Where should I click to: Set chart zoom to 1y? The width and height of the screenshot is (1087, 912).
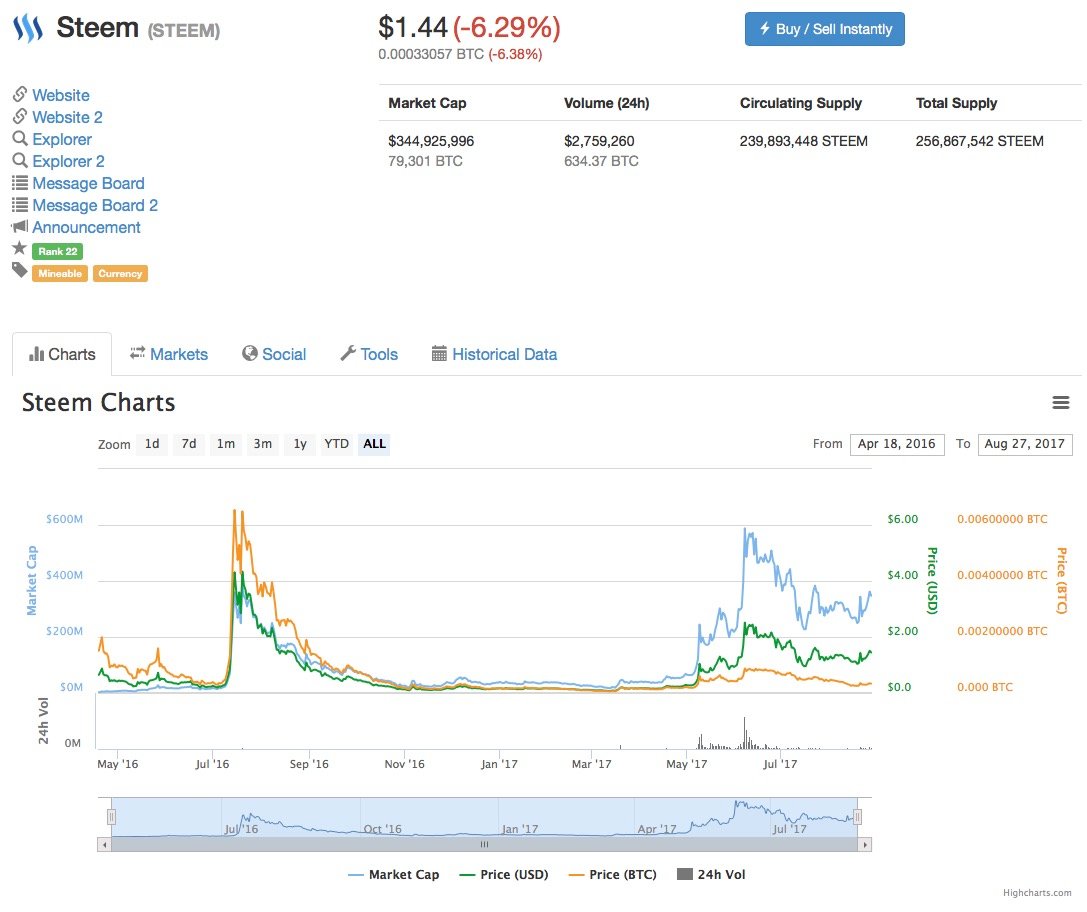[299, 444]
